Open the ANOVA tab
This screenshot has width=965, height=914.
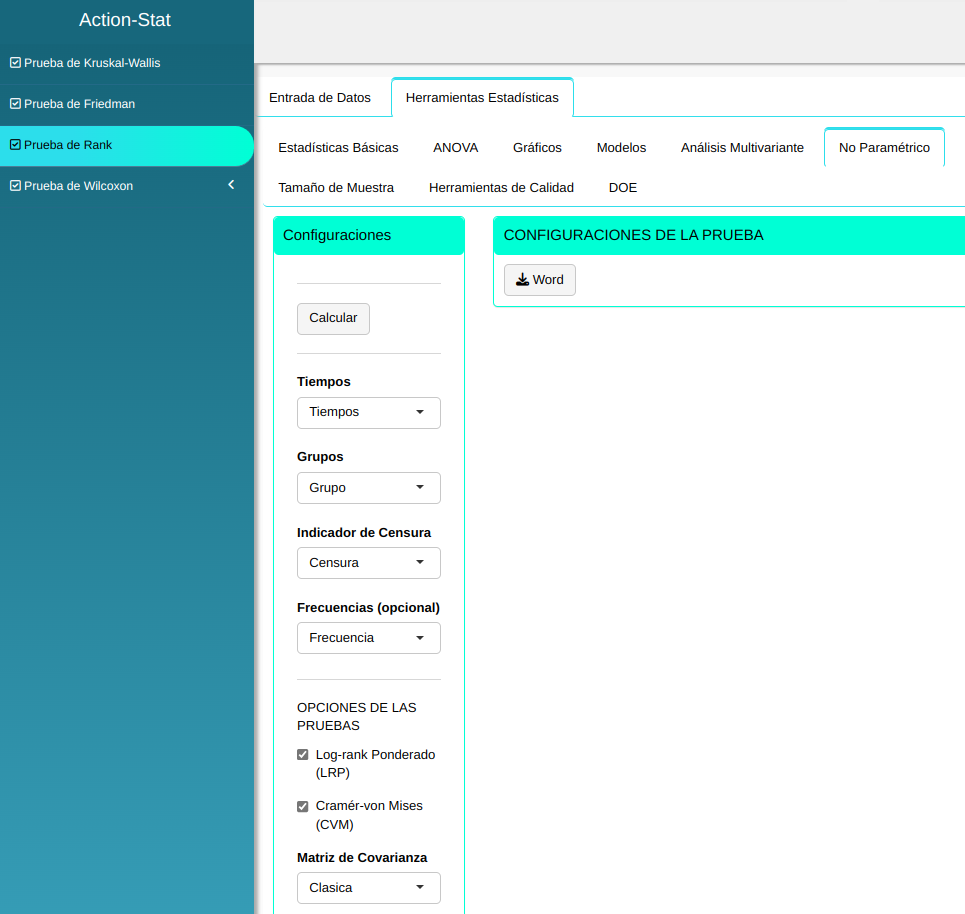455,148
